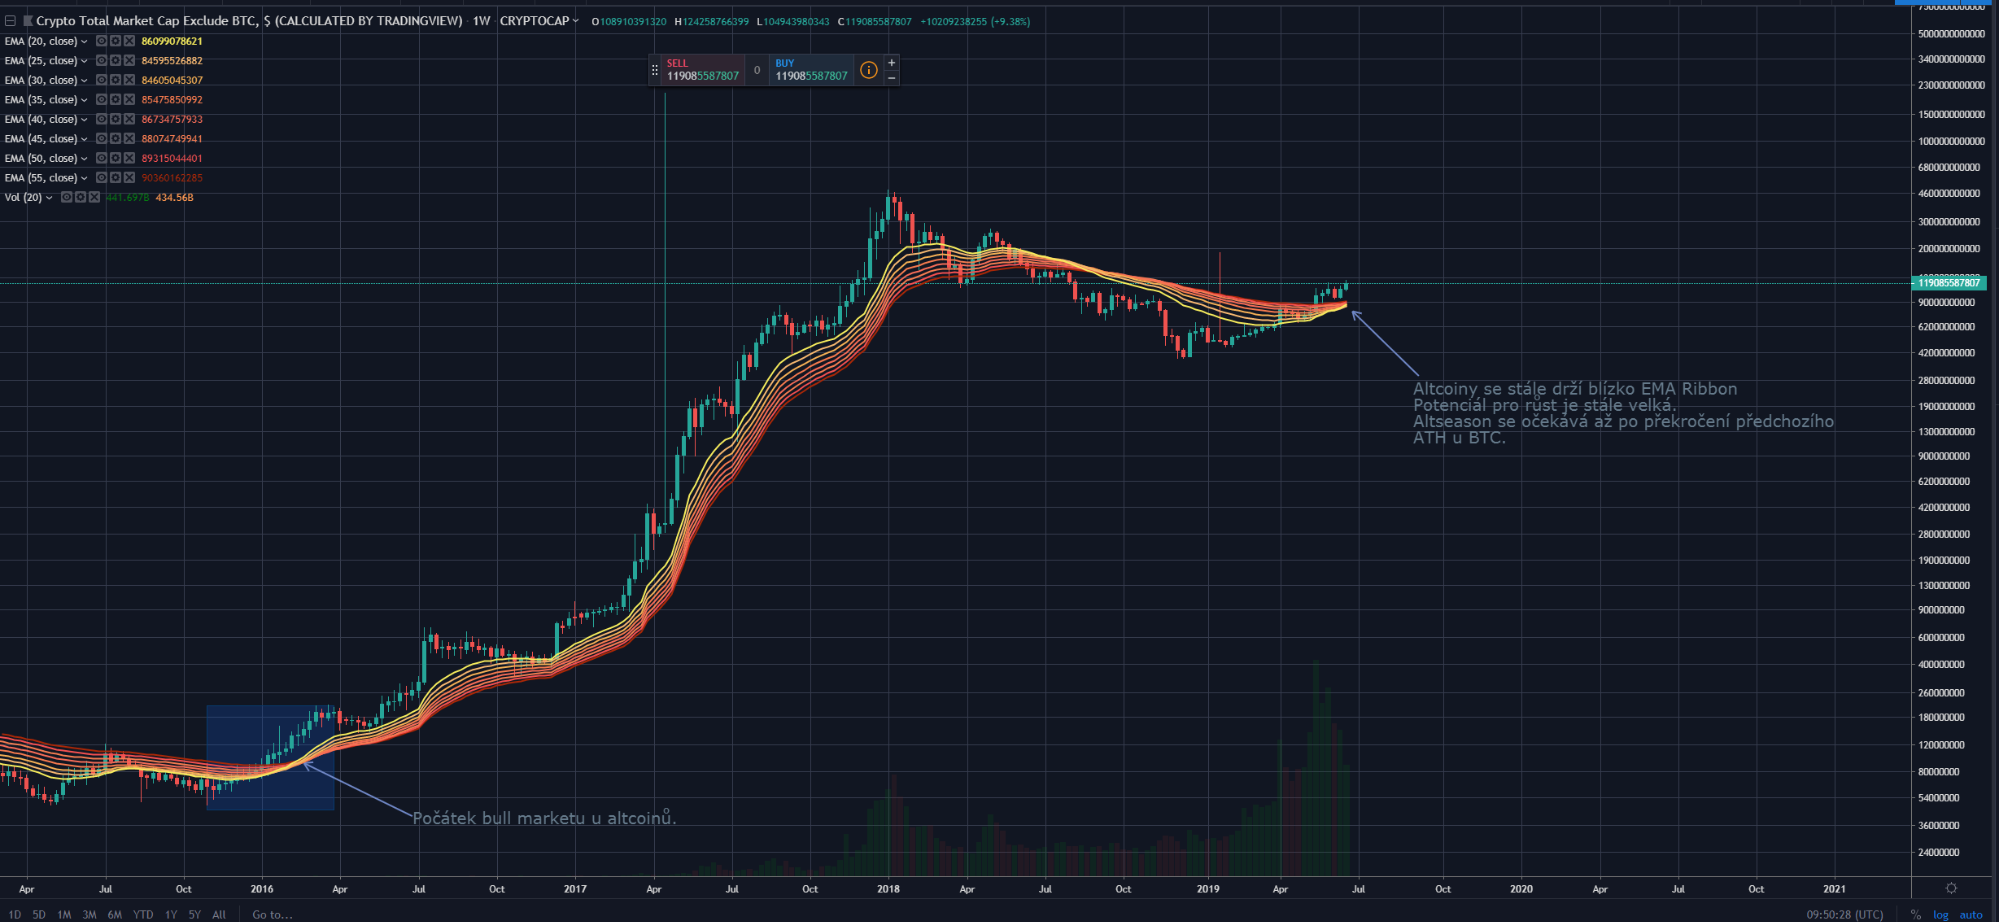The image size is (1999, 922).
Task: Open settings gear for EMA (25, close)
Action: pos(115,61)
